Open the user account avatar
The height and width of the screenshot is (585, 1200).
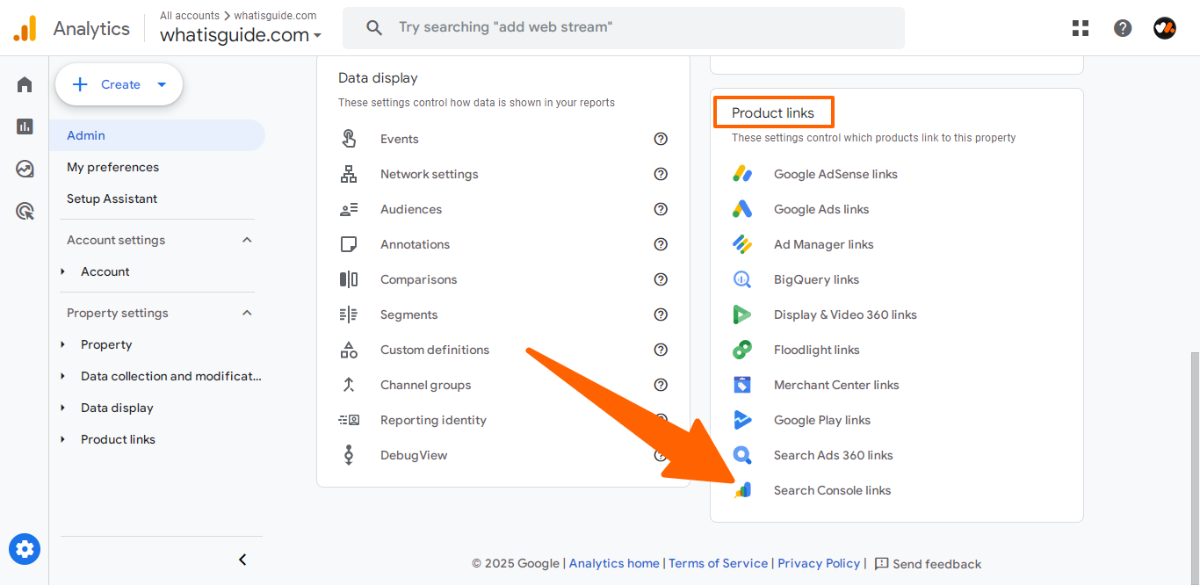click(1164, 28)
